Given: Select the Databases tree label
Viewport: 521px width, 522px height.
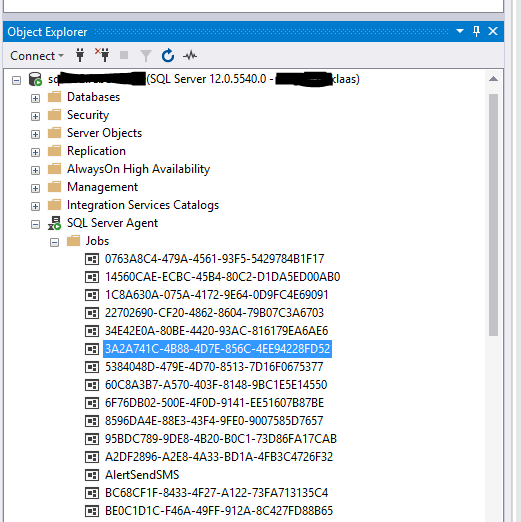Looking at the screenshot, I should tap(93, 97).
